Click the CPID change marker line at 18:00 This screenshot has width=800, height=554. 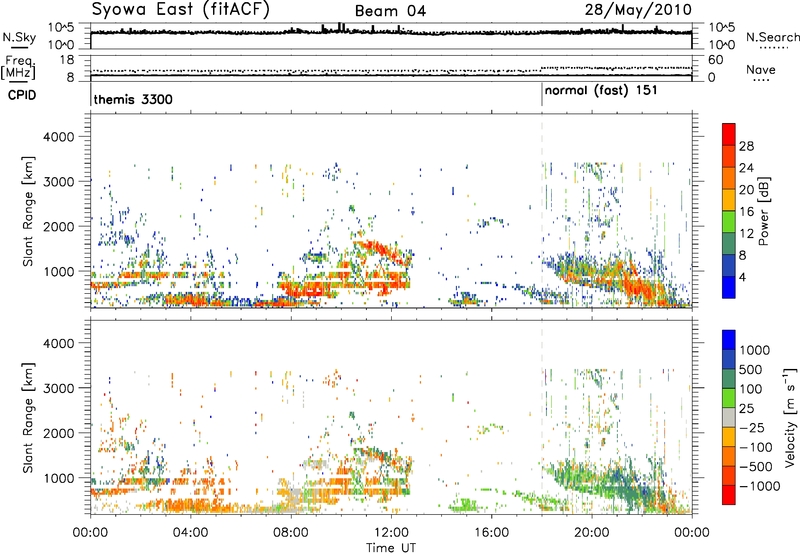coord(542,95)
